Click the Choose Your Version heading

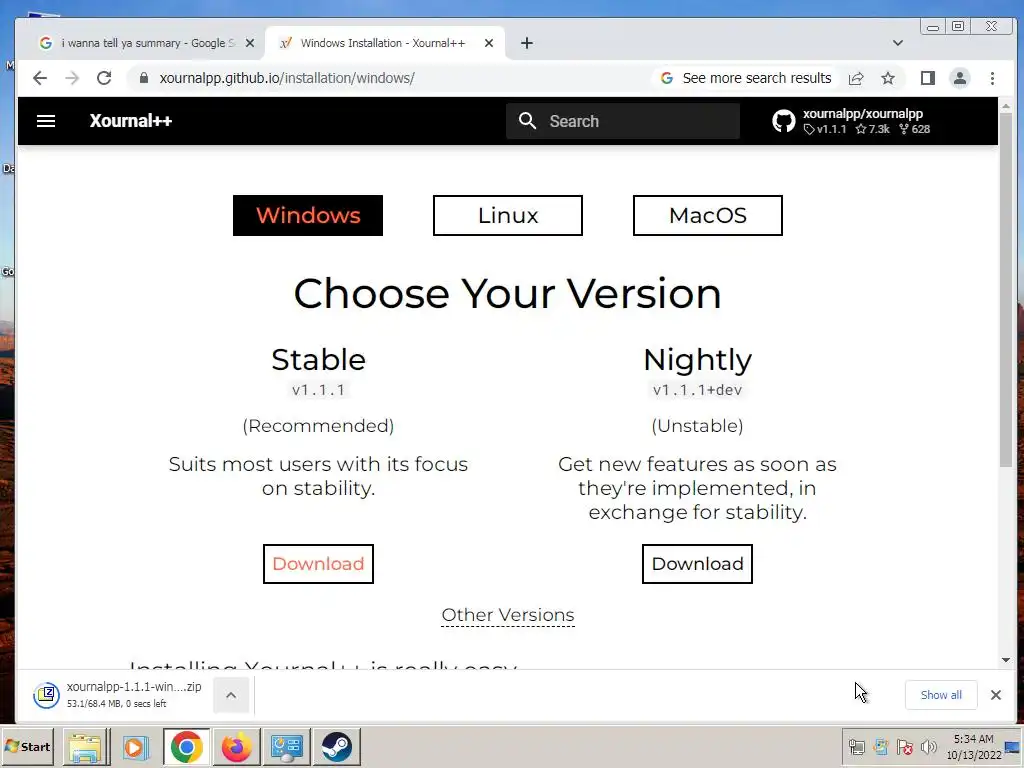pyautogui.click(x=507, y=293)
